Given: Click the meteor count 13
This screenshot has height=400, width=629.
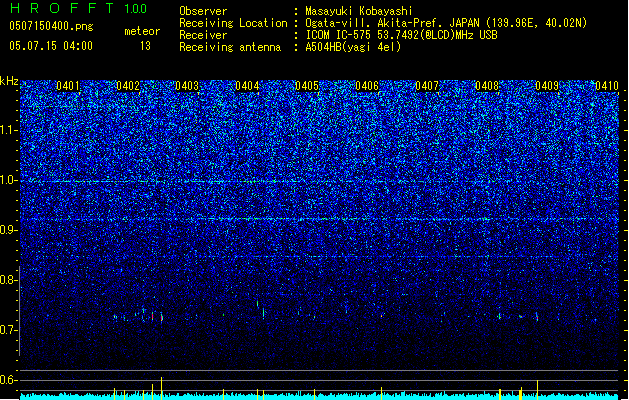Looking at the screenshot, I should pyautogui.click(x=145, y=46).
